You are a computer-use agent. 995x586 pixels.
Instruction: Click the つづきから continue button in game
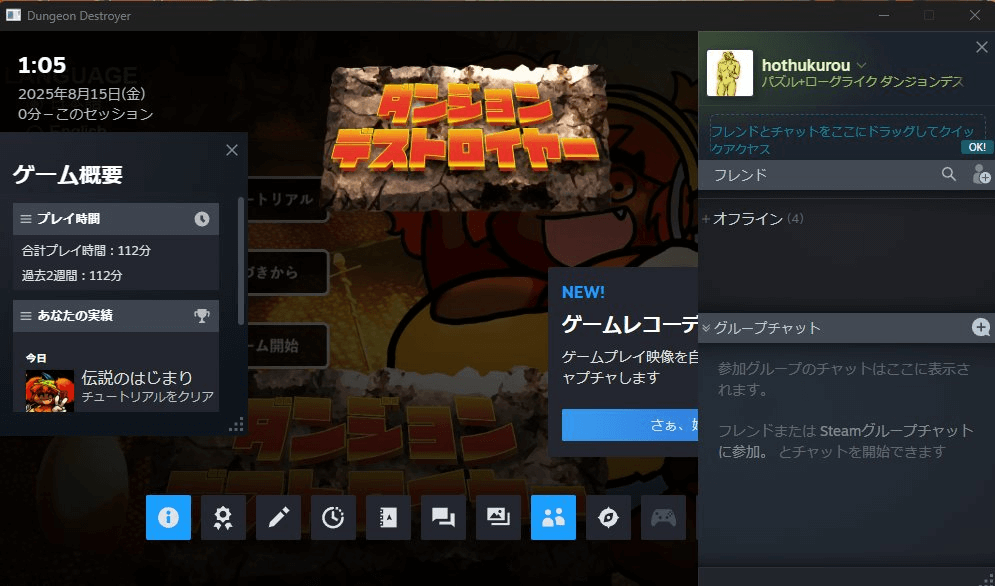[287, 272]
